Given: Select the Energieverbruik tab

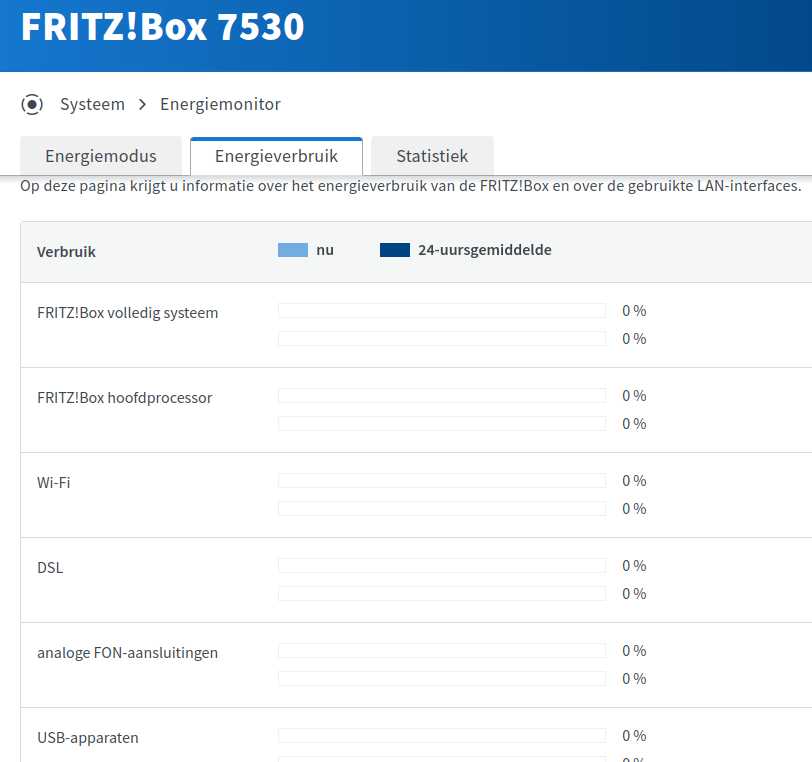Looking at the screenshot, I should tap(276, 157).
